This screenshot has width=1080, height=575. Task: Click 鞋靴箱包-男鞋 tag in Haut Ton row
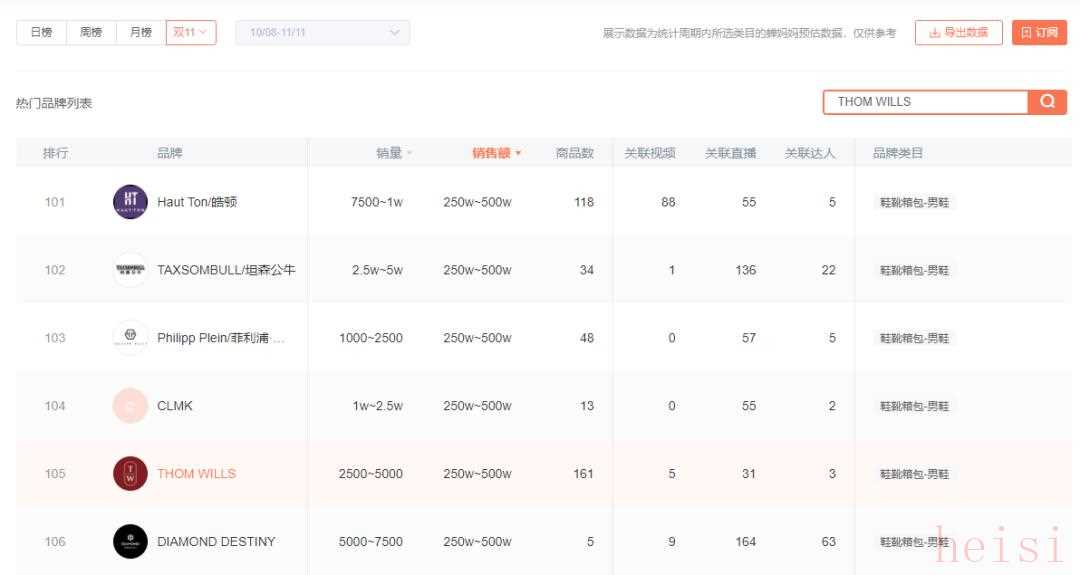tap(914, 202)
